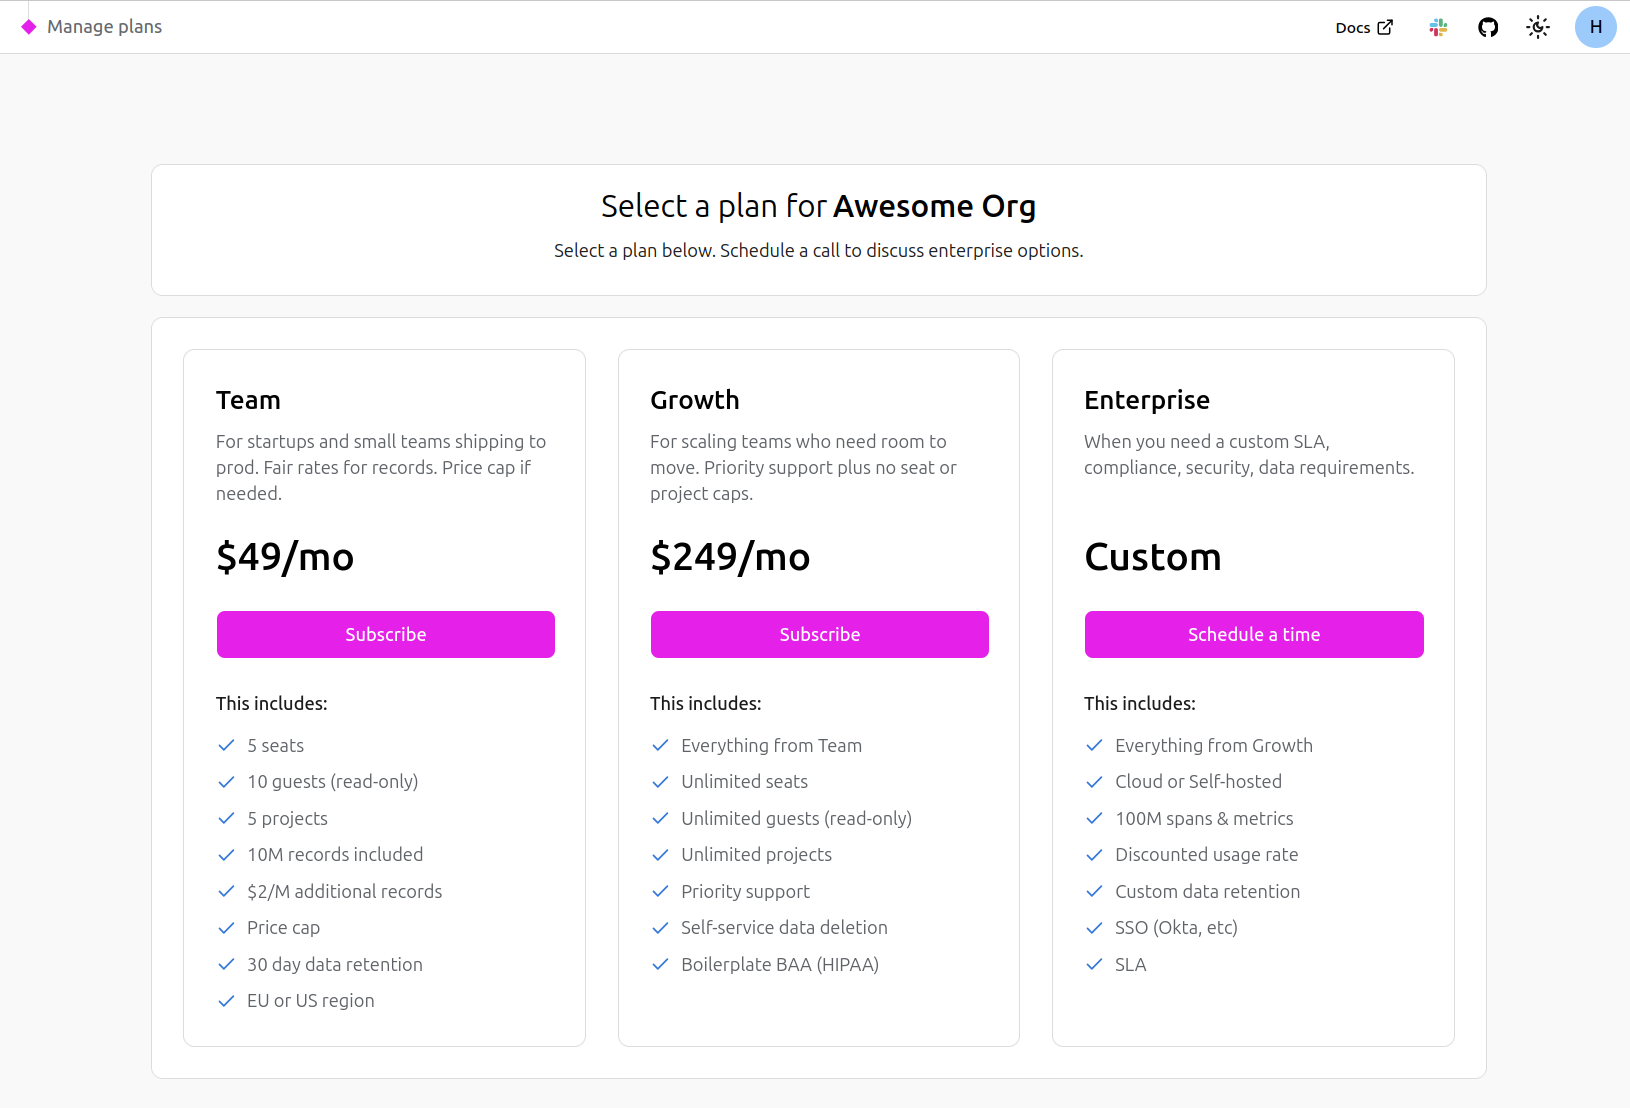The height and width of the screenshot is (1108, 1630).
Task: Click the $249/mo price on Growth card
Action: [730, 557]
